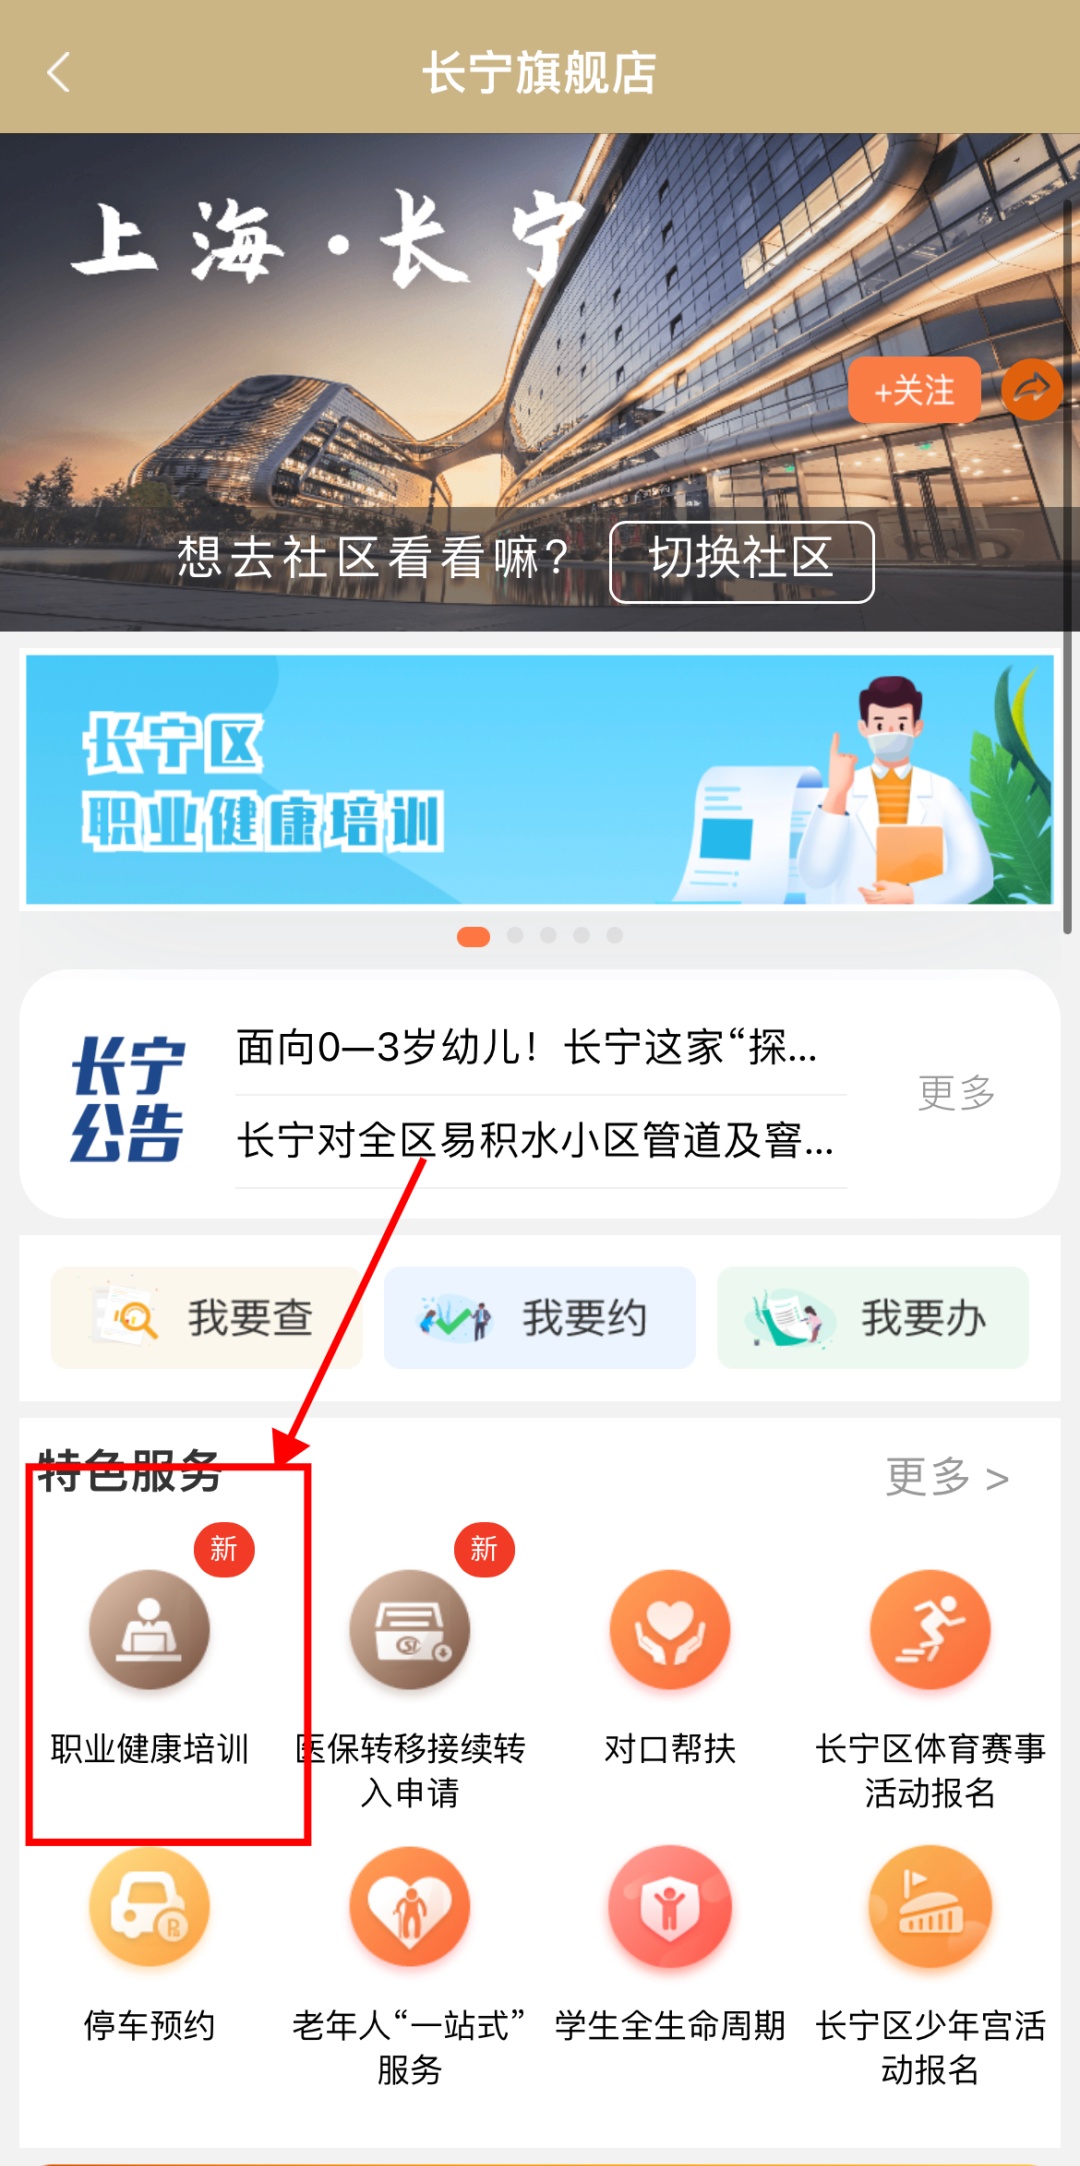Go back using the header arrow
This screenshot has width=1080, height=2166.
pyautogui.click(x=59, y=72)
